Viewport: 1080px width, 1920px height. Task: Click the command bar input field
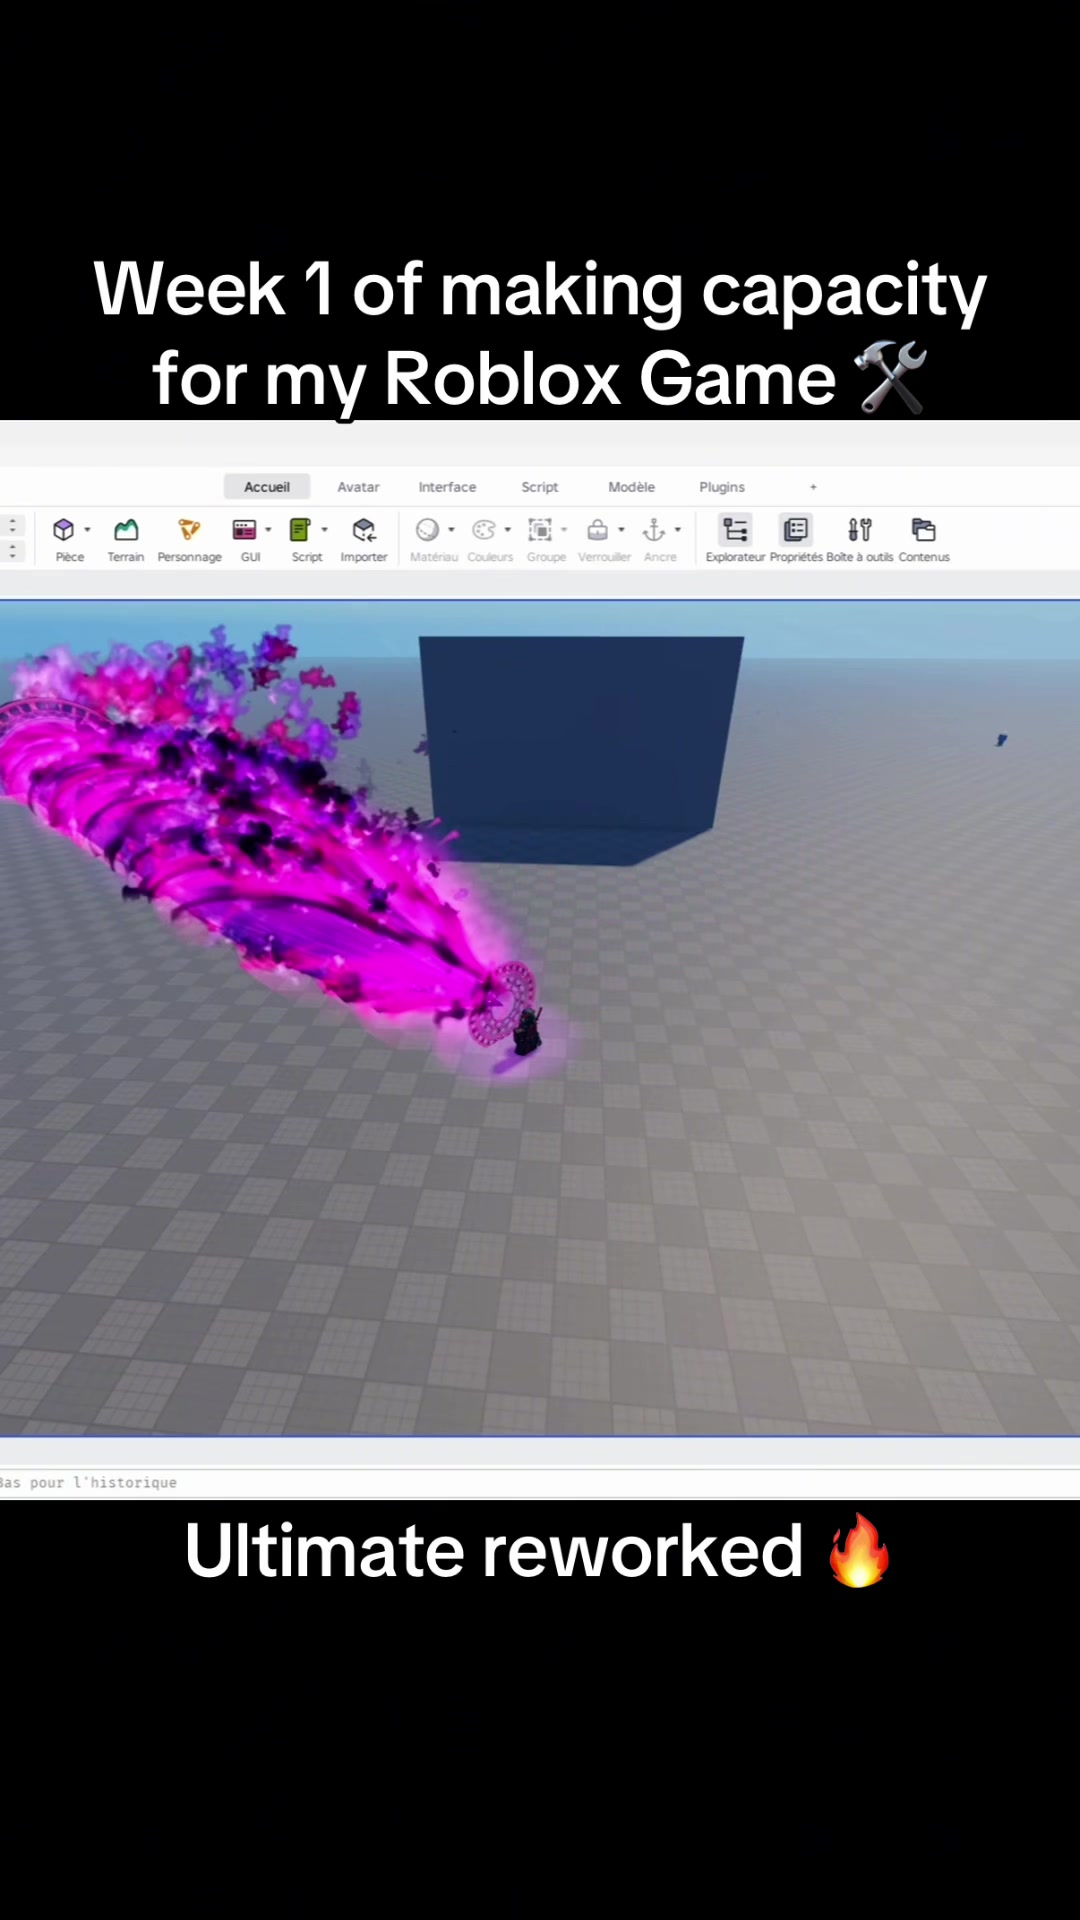pyautogui.click(x=540, y=1483)
